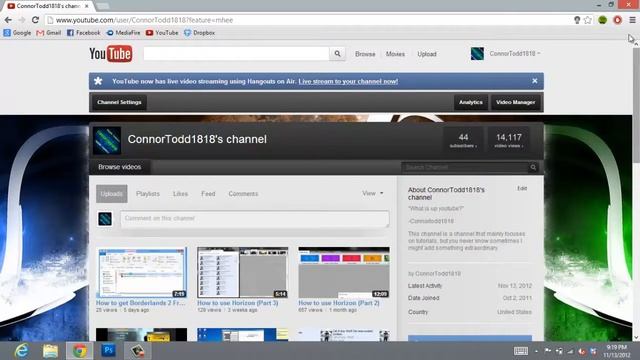The image size is (640, 360).
Task: Open the Gmail bookmark
Action: 49,33
